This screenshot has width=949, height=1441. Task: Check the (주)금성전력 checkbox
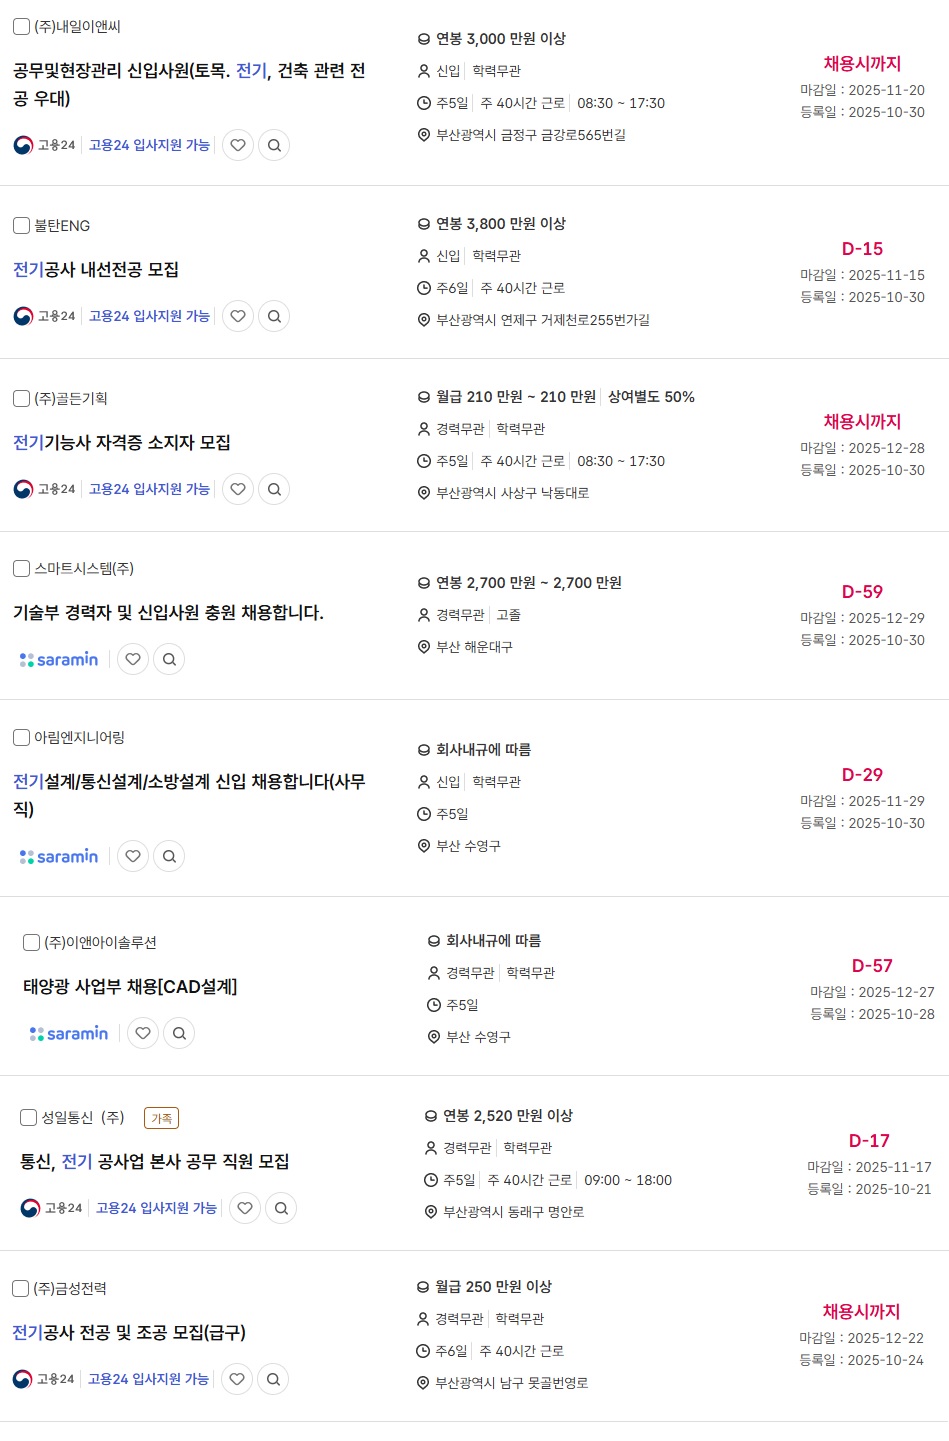point(20,1289)
